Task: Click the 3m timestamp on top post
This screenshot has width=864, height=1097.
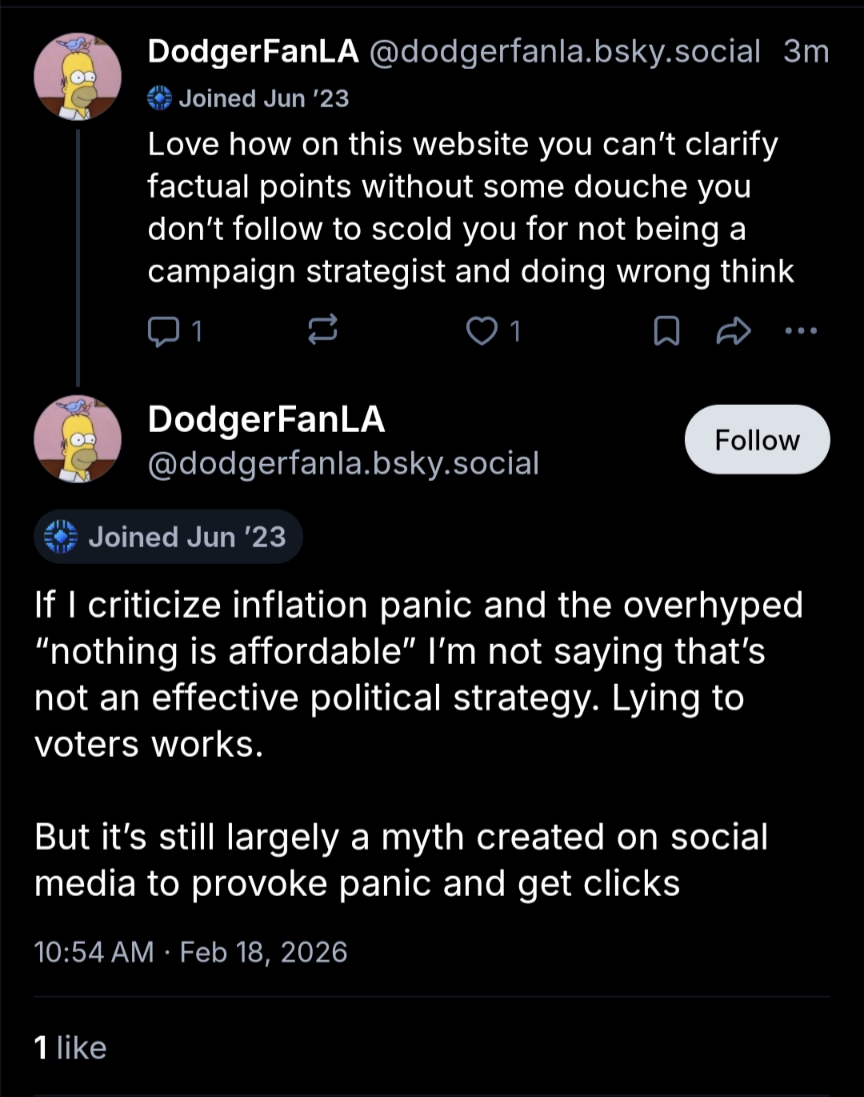Action: click(806, 51)
